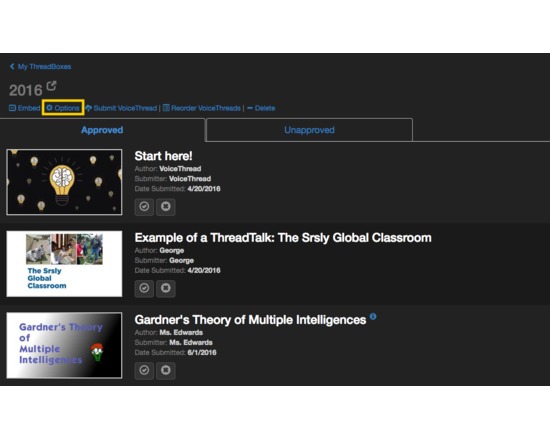
Task: Open the Start here! thumbnail
Action: 64,182
